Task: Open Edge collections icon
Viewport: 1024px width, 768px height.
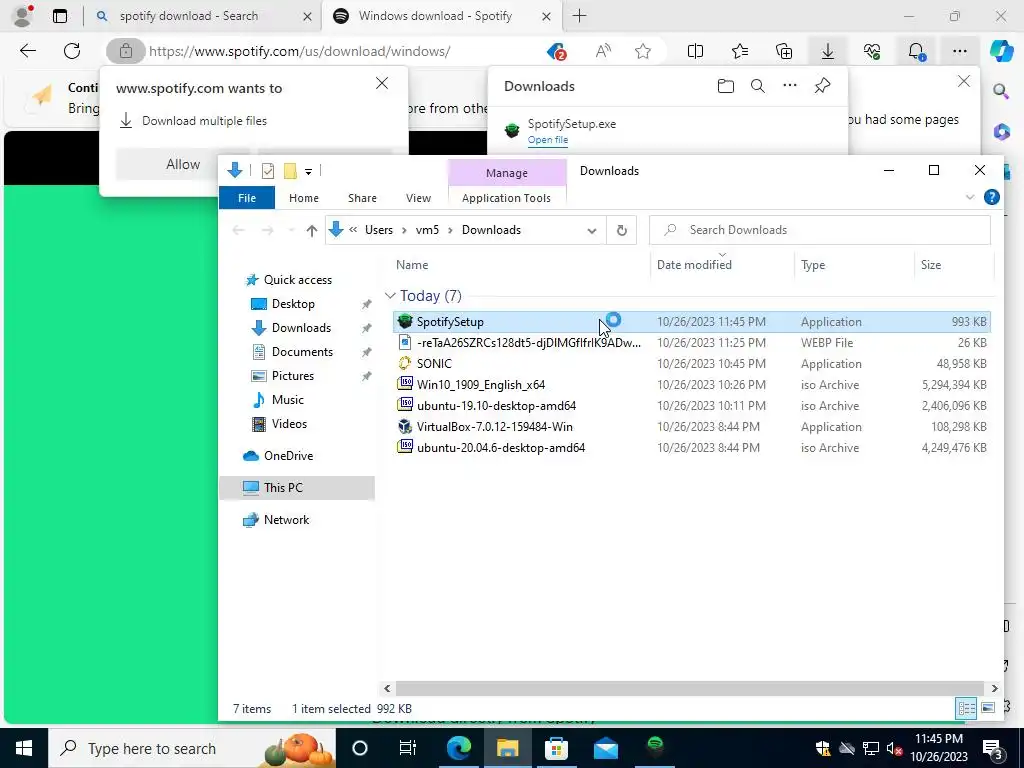Action: (784, 51)
